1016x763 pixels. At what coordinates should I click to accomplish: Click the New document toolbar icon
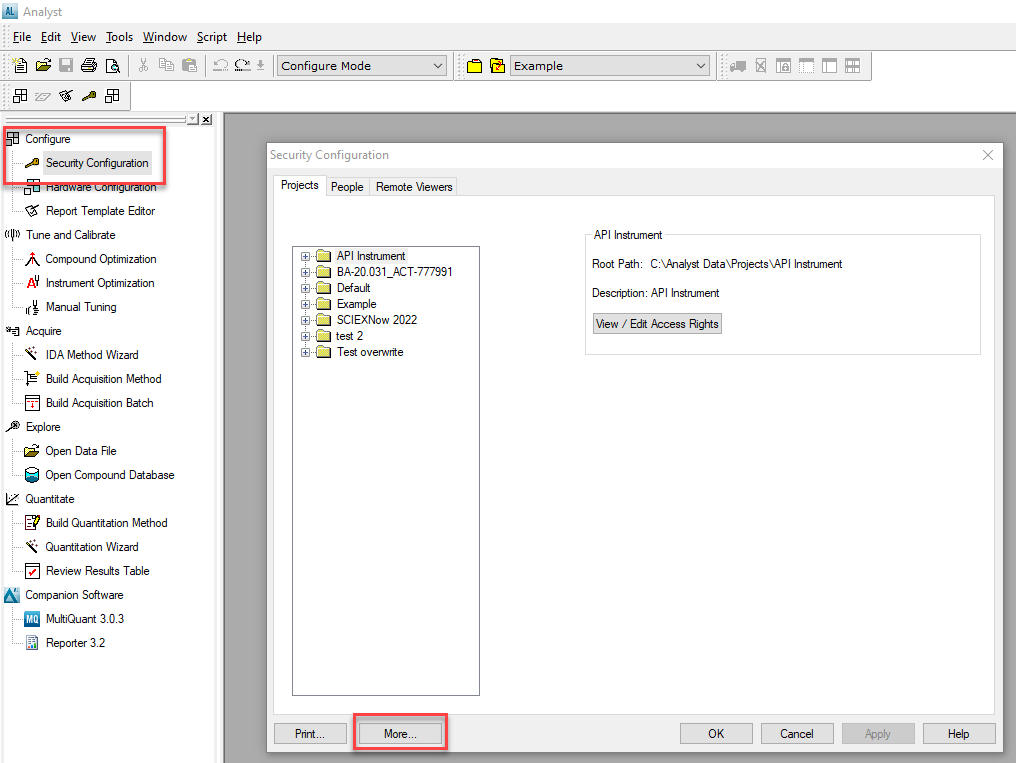20,65
